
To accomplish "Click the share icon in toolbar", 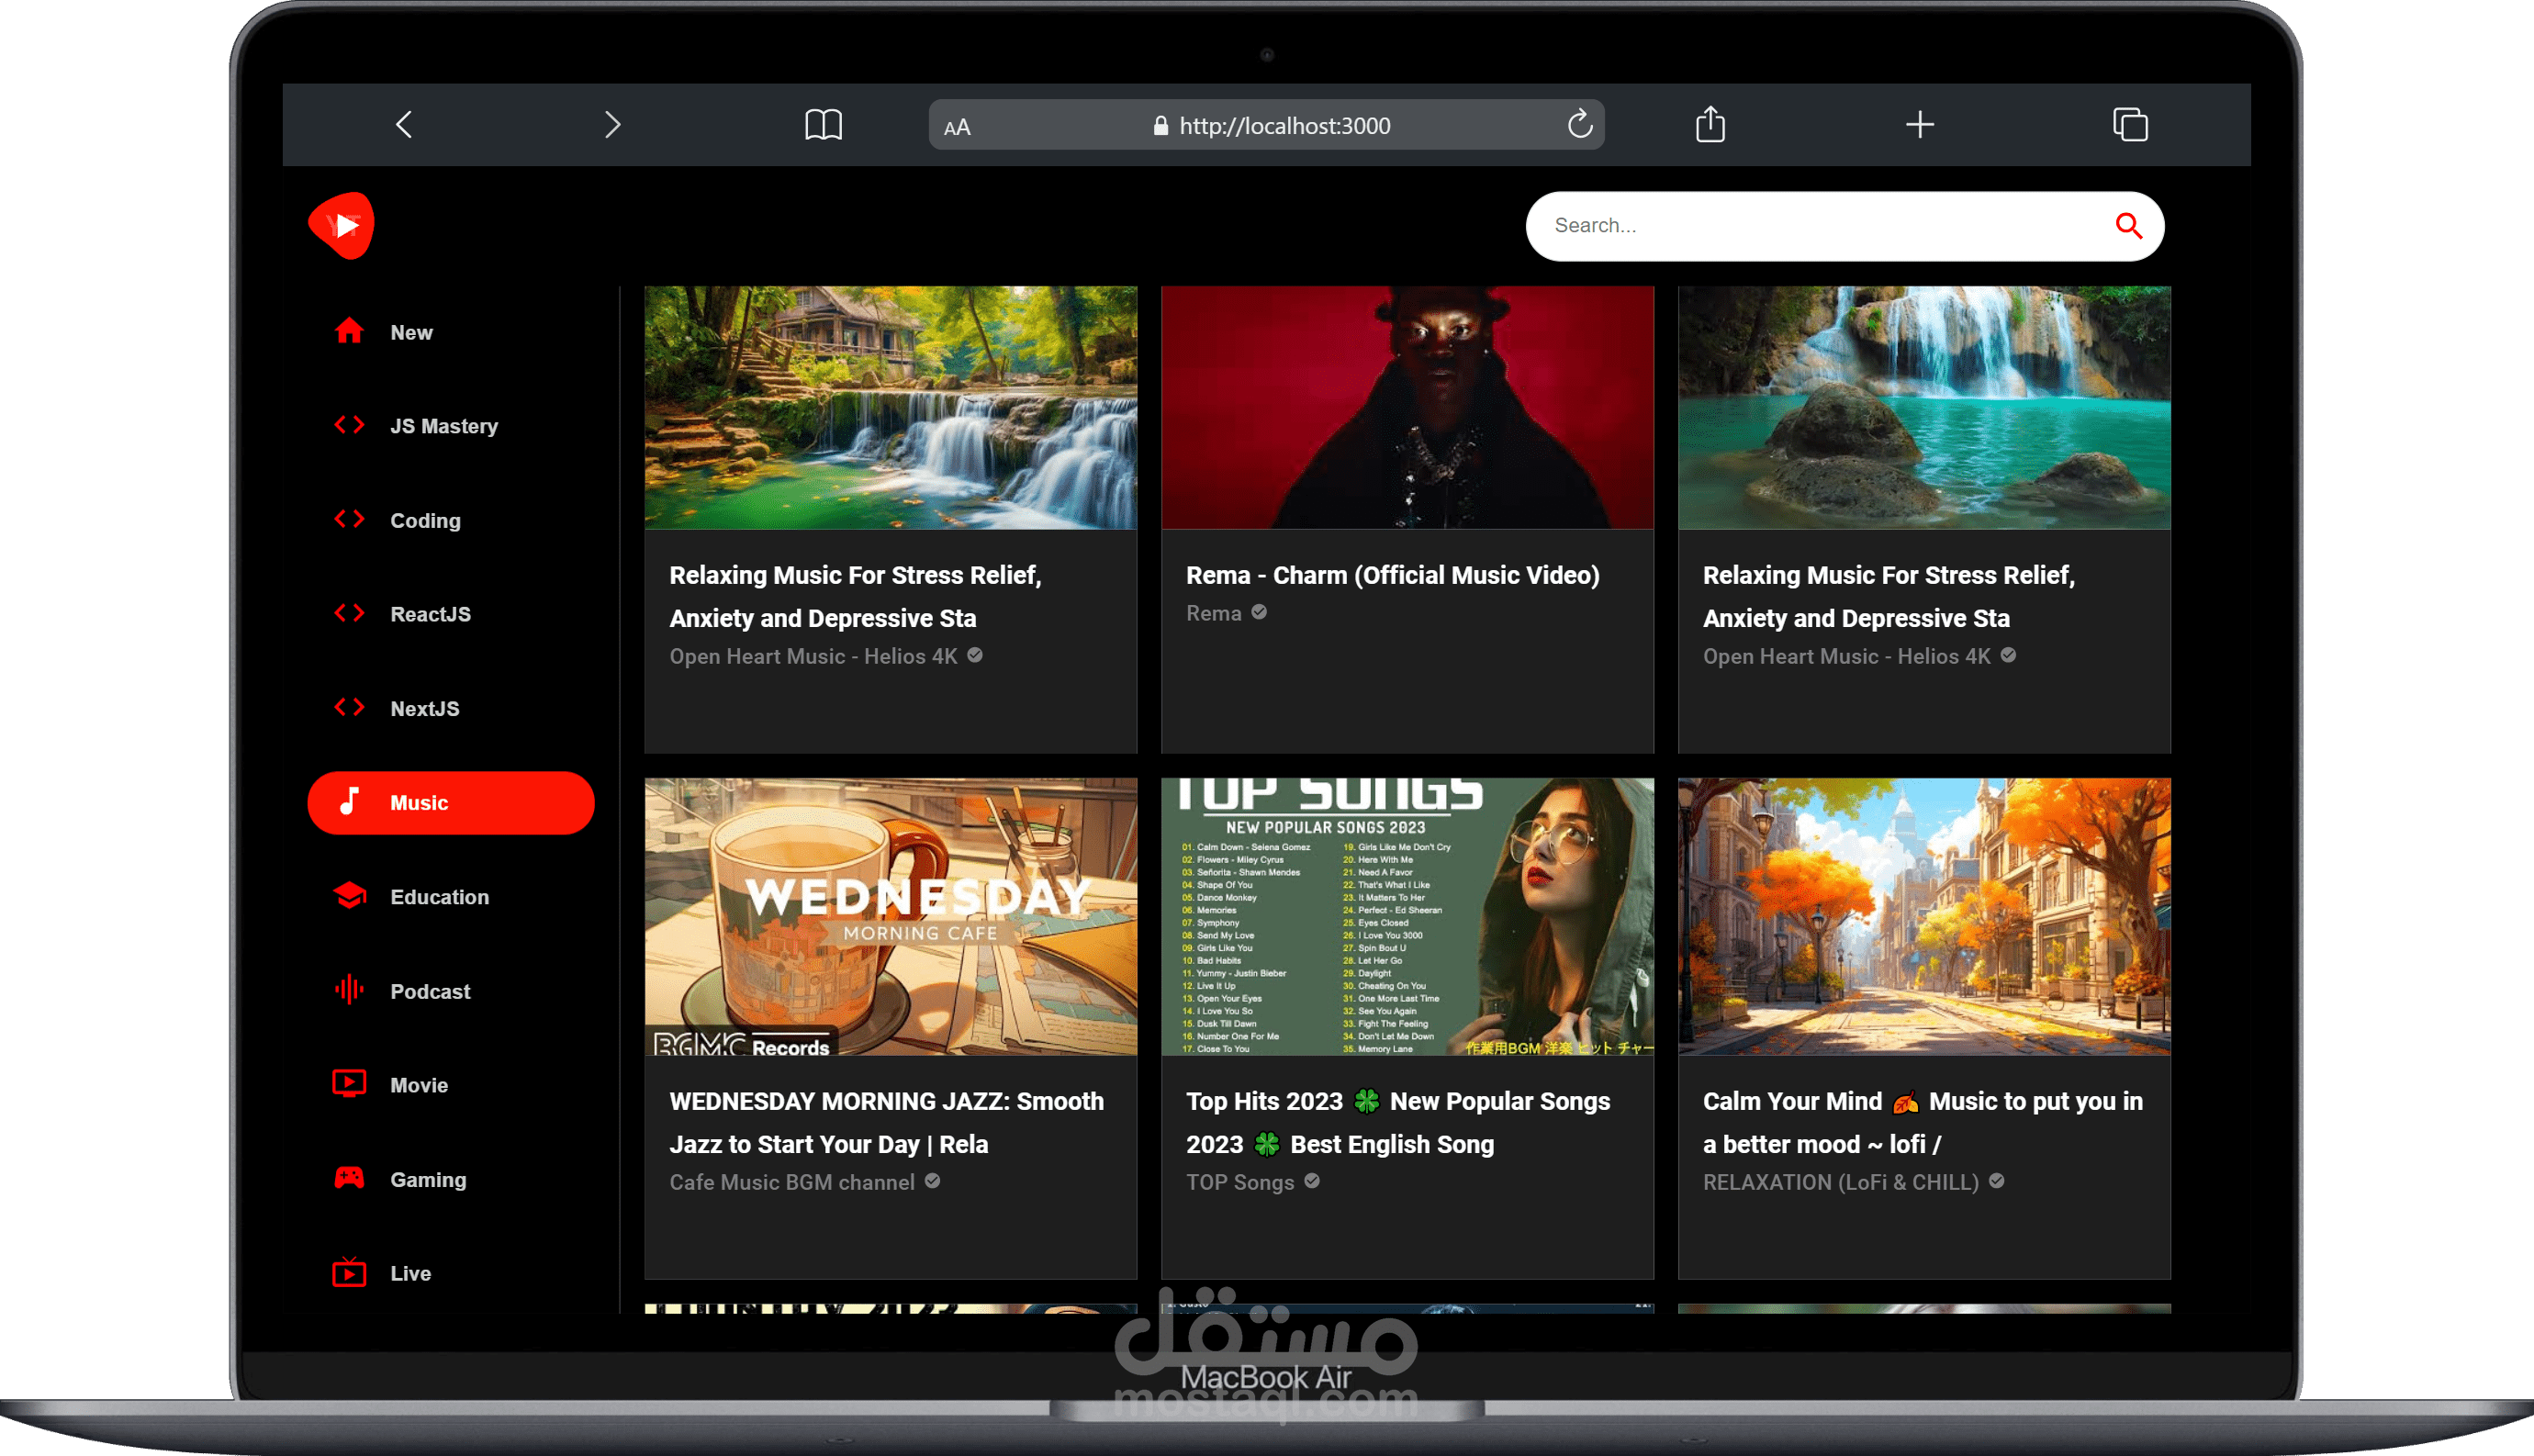I will pos(1710,125).
